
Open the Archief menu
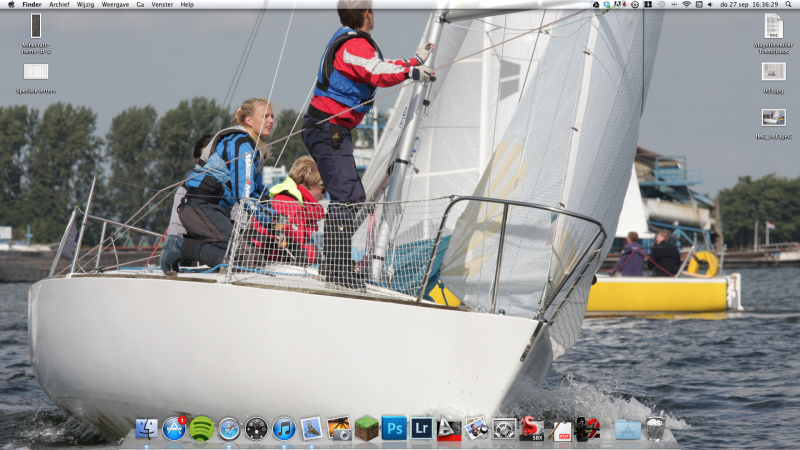click(59, 4)
